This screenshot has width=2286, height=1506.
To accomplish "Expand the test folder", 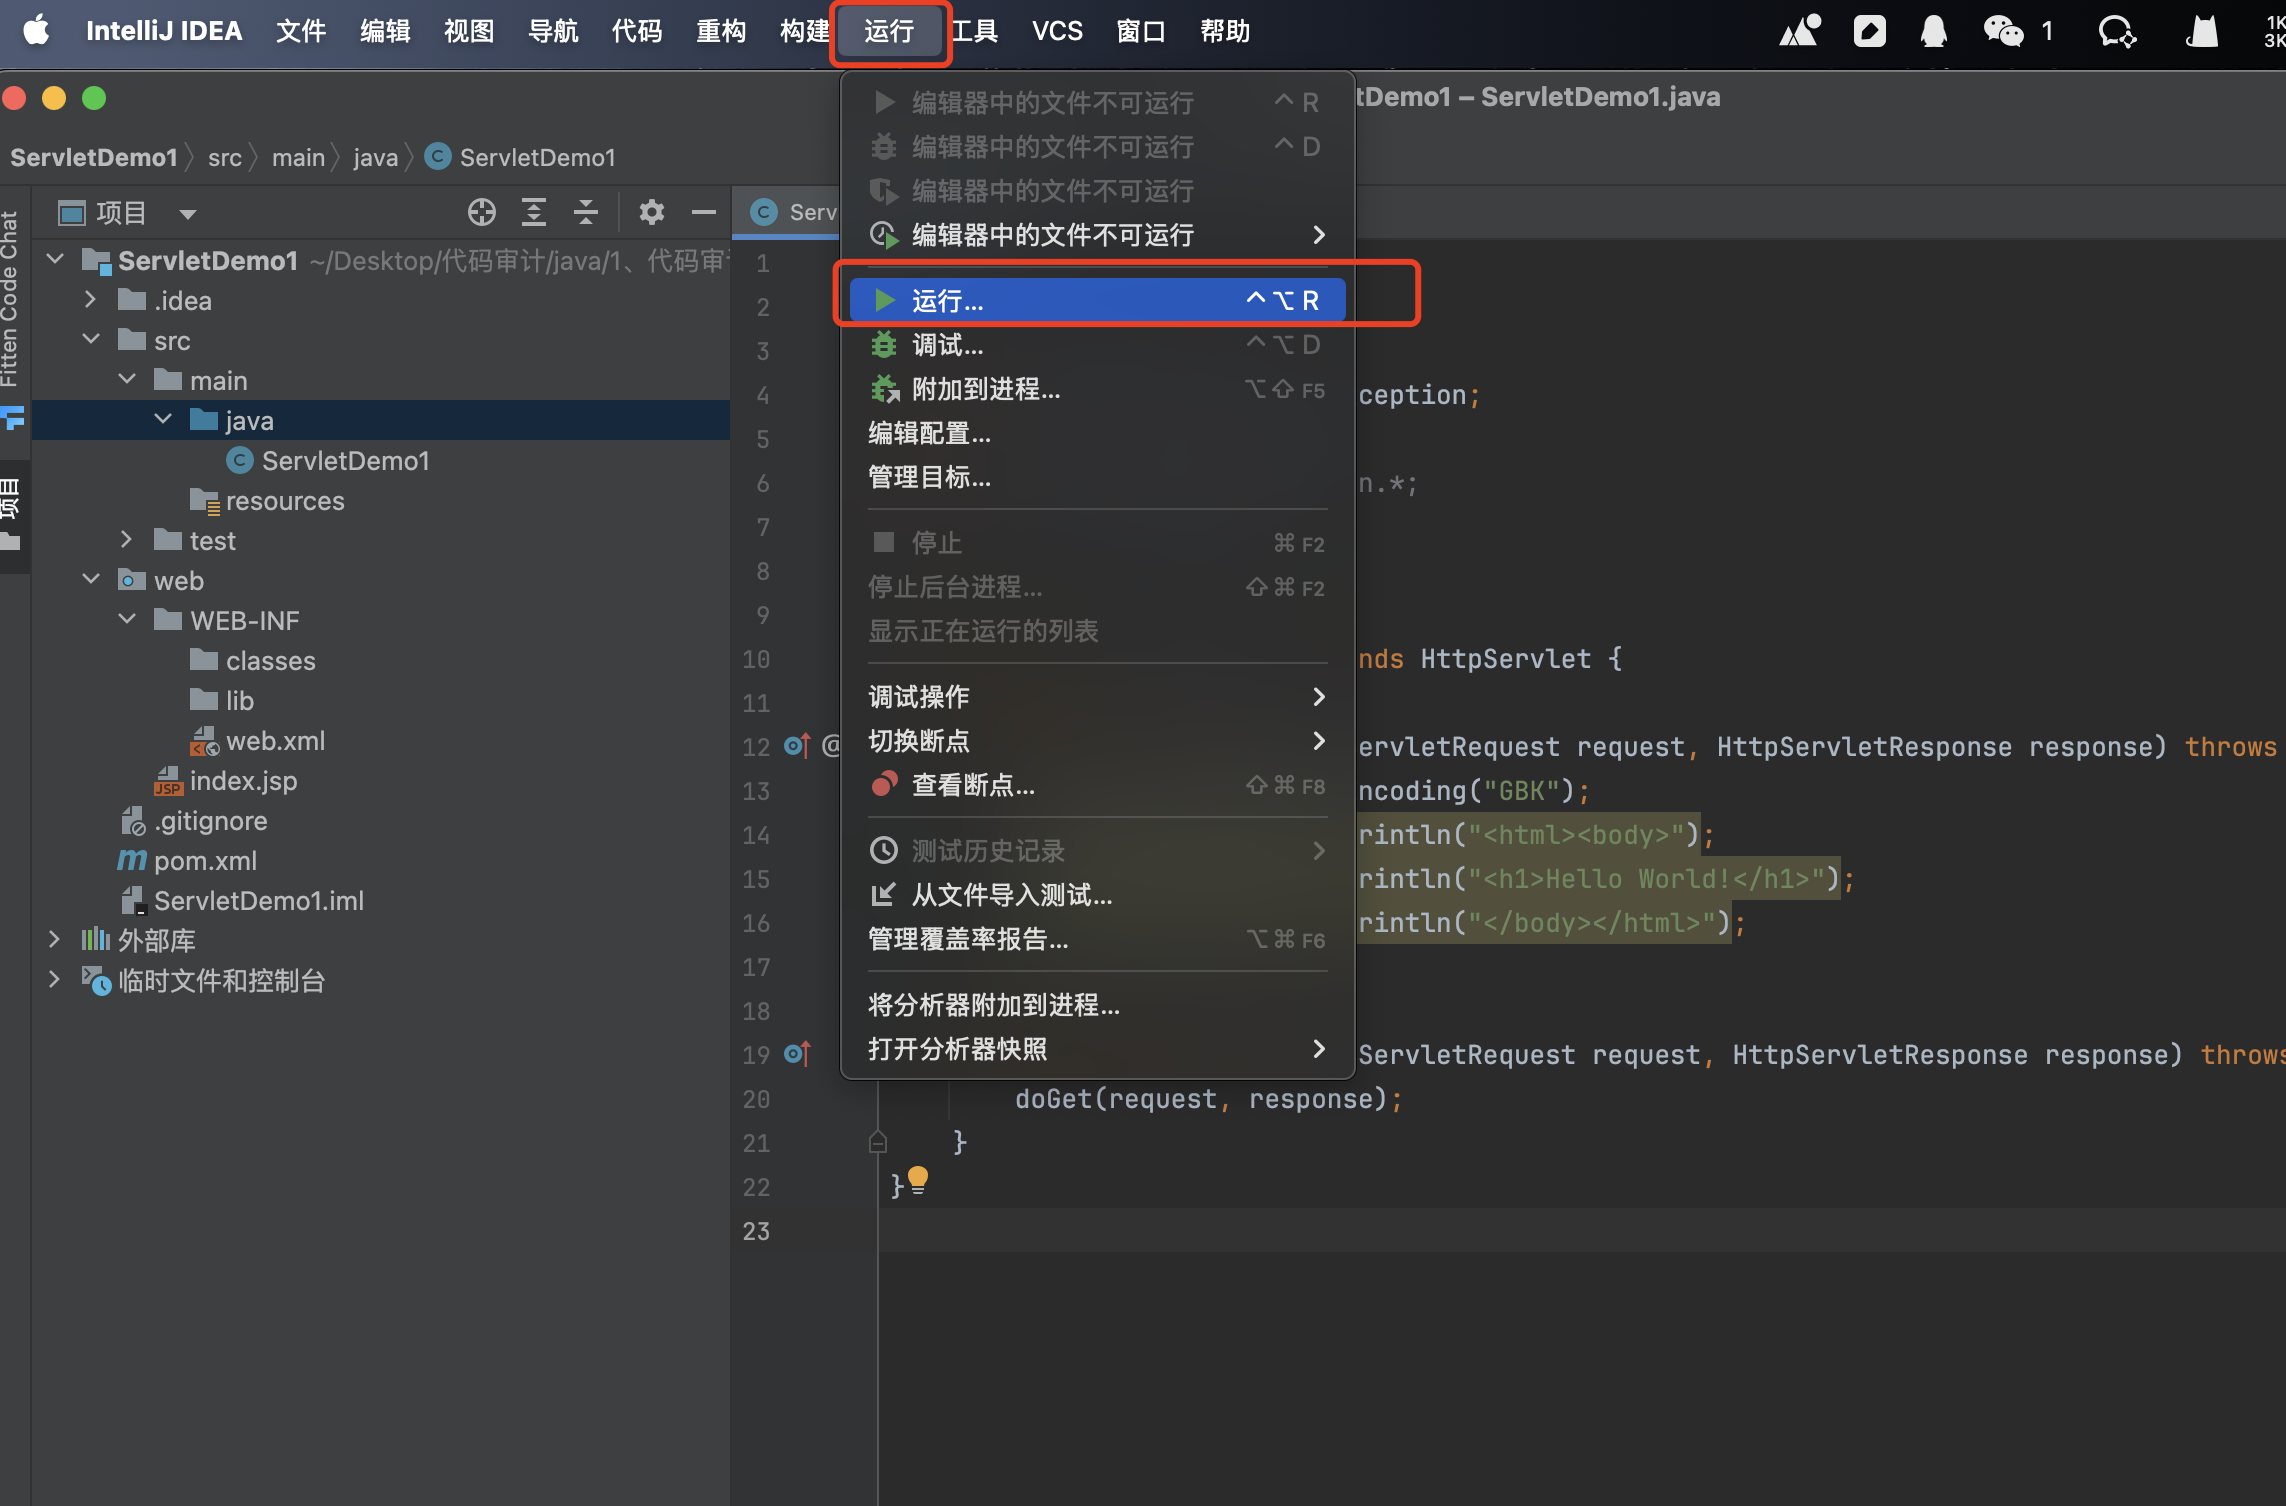I will (126, 540).
